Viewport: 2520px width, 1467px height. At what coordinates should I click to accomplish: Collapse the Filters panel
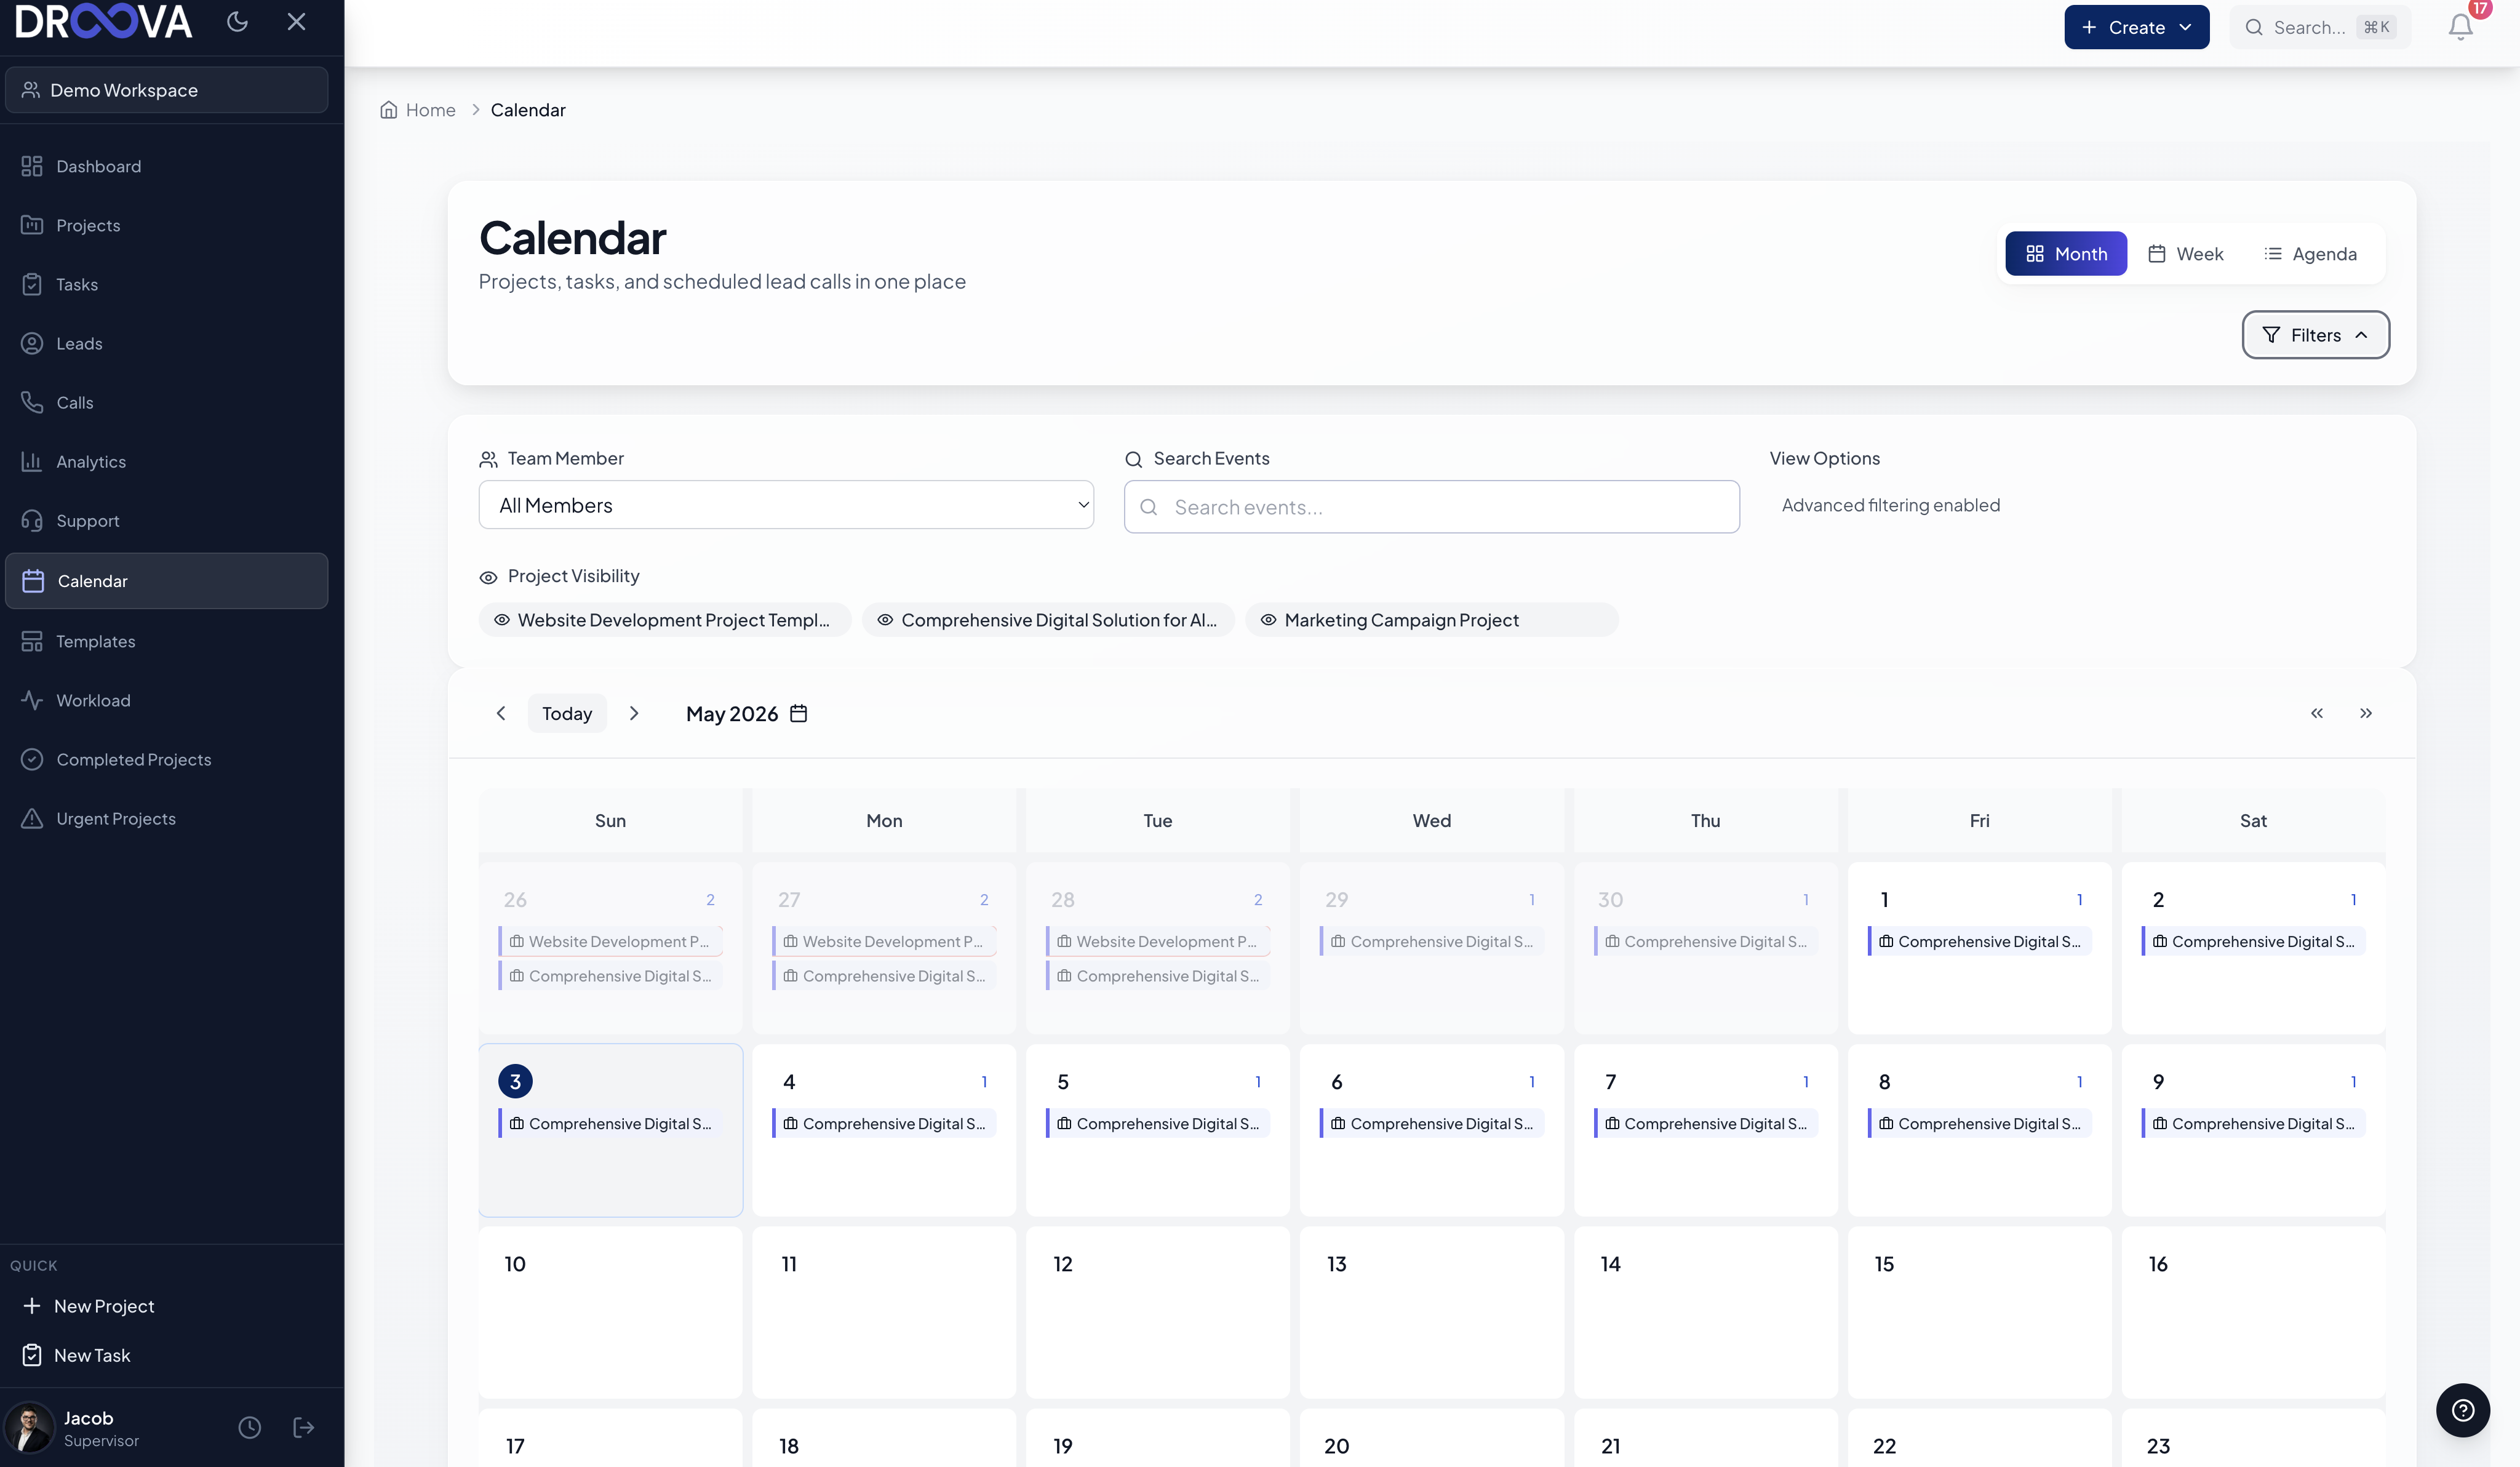click(2316, 335)
